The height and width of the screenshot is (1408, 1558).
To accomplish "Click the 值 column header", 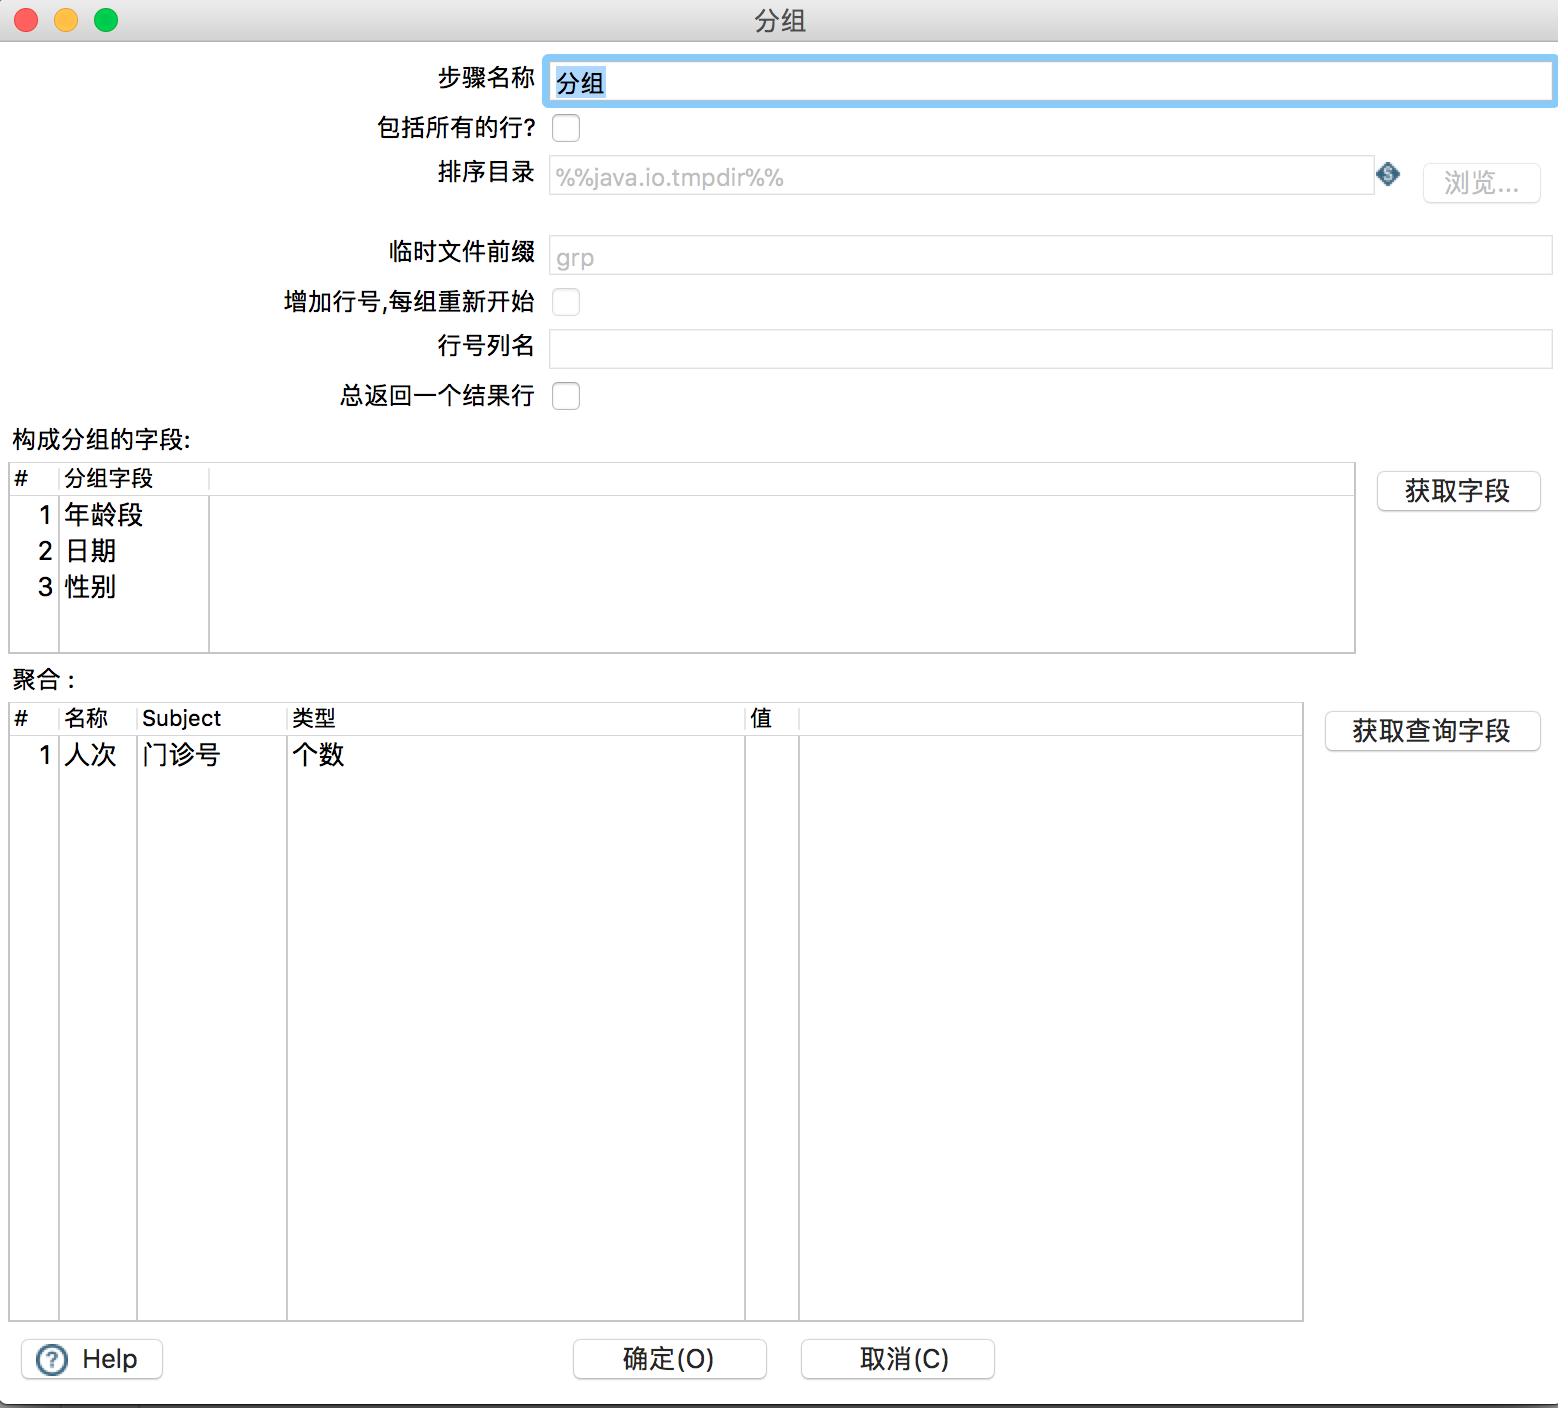I will [x=772, y=719].
